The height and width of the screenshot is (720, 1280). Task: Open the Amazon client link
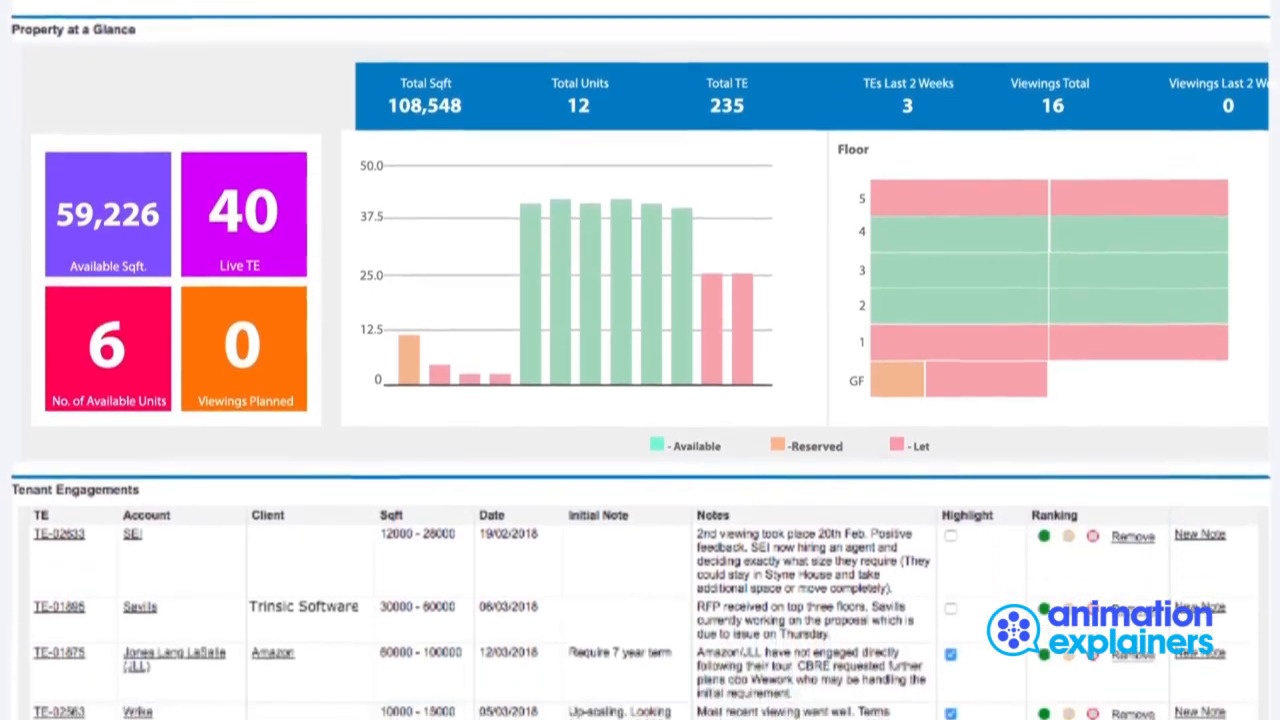pyautogui.click(x=272, y=653)
